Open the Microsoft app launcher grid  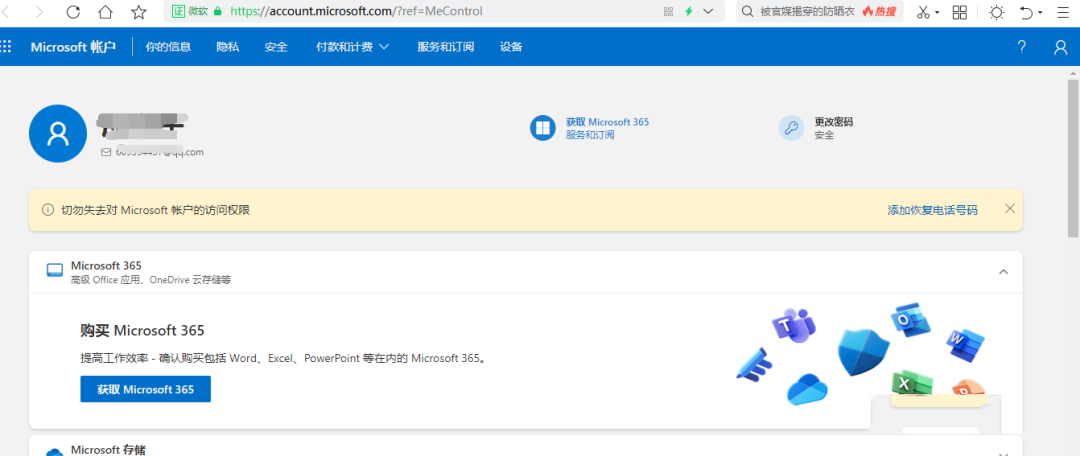point(6,47)
